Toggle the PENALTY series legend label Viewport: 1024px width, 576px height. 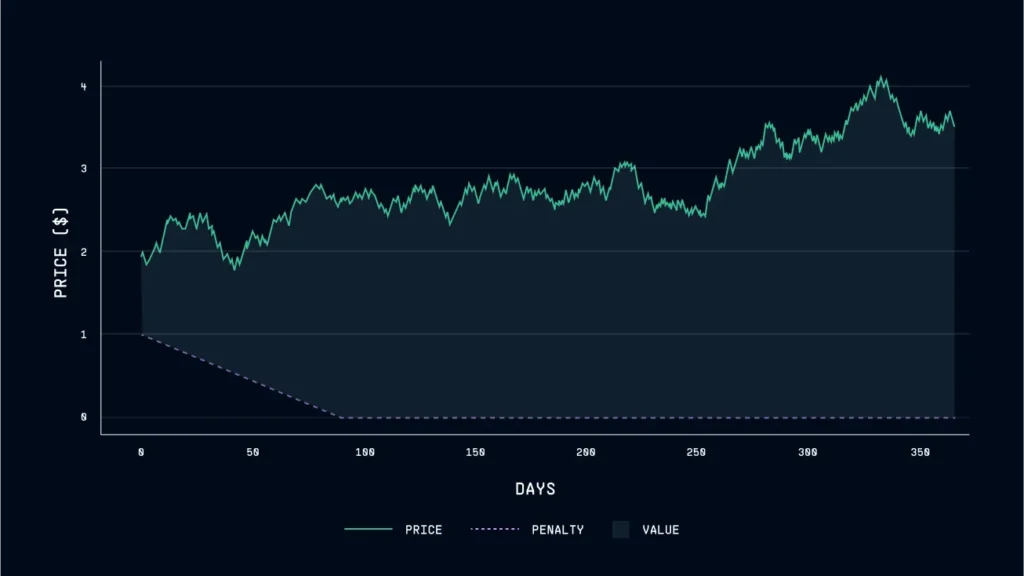click(x=557, y=529)
